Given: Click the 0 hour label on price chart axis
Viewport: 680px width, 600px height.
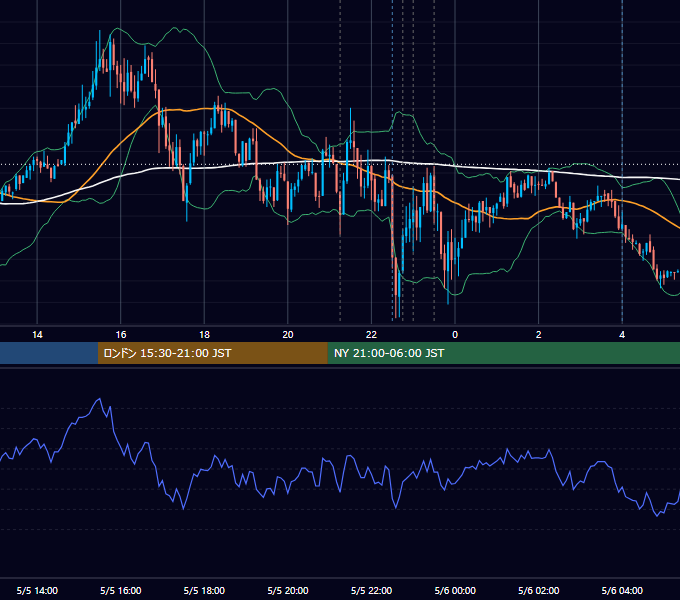Looking at the screenshot, I should tap(455, 335).
